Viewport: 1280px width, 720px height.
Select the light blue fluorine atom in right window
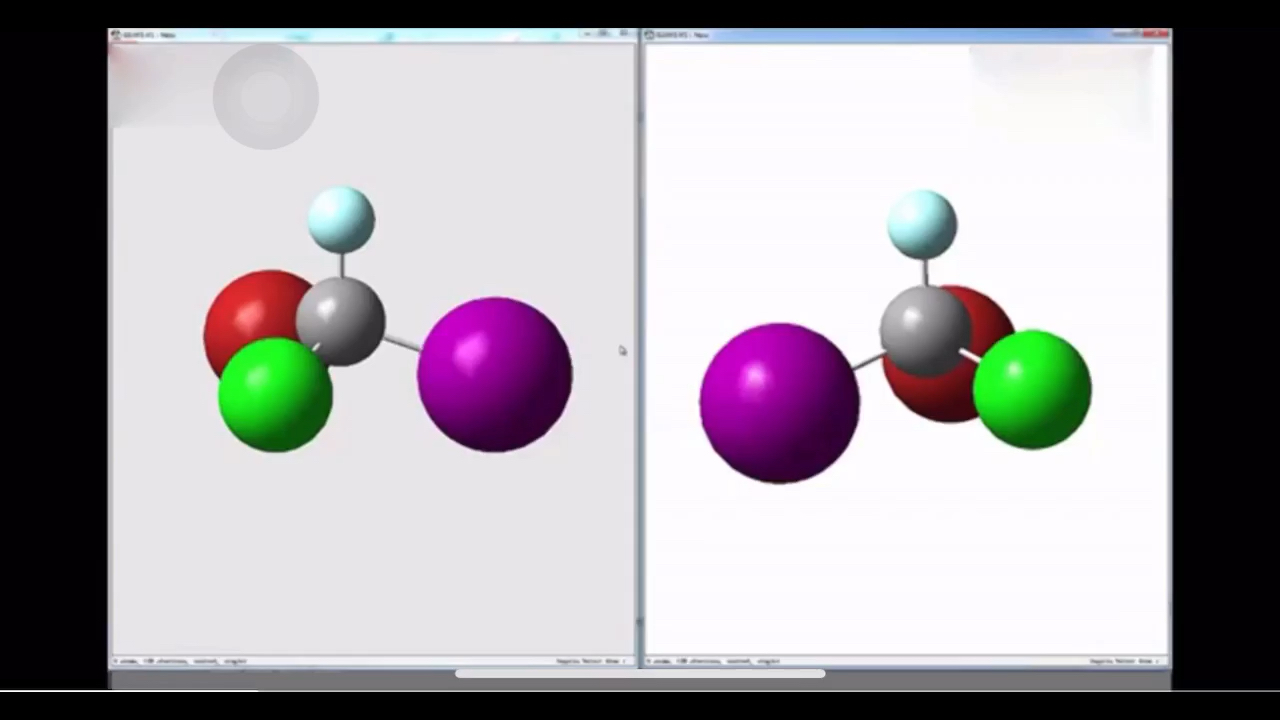(922, 225)
